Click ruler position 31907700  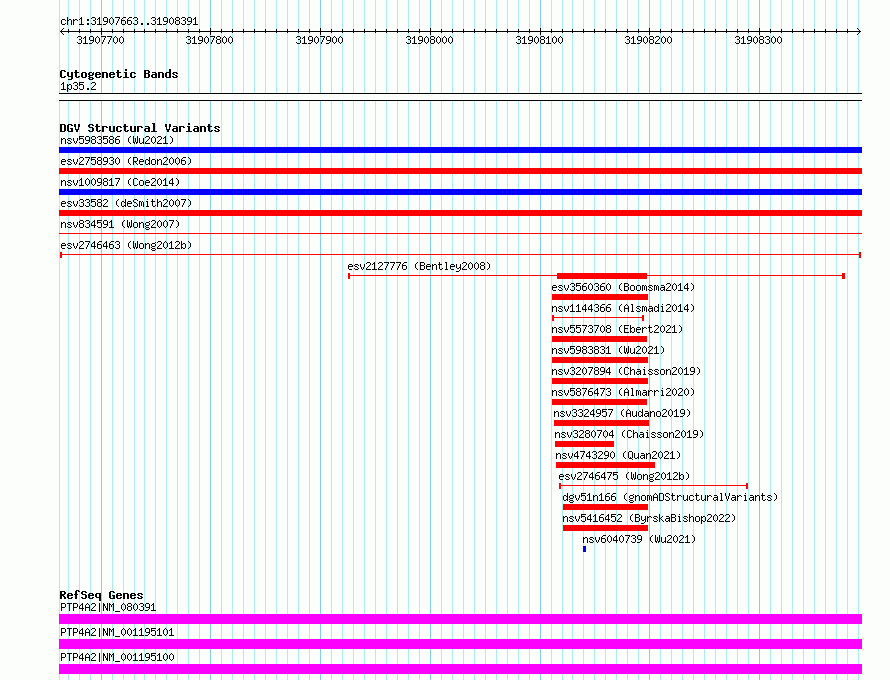[100, 40]
